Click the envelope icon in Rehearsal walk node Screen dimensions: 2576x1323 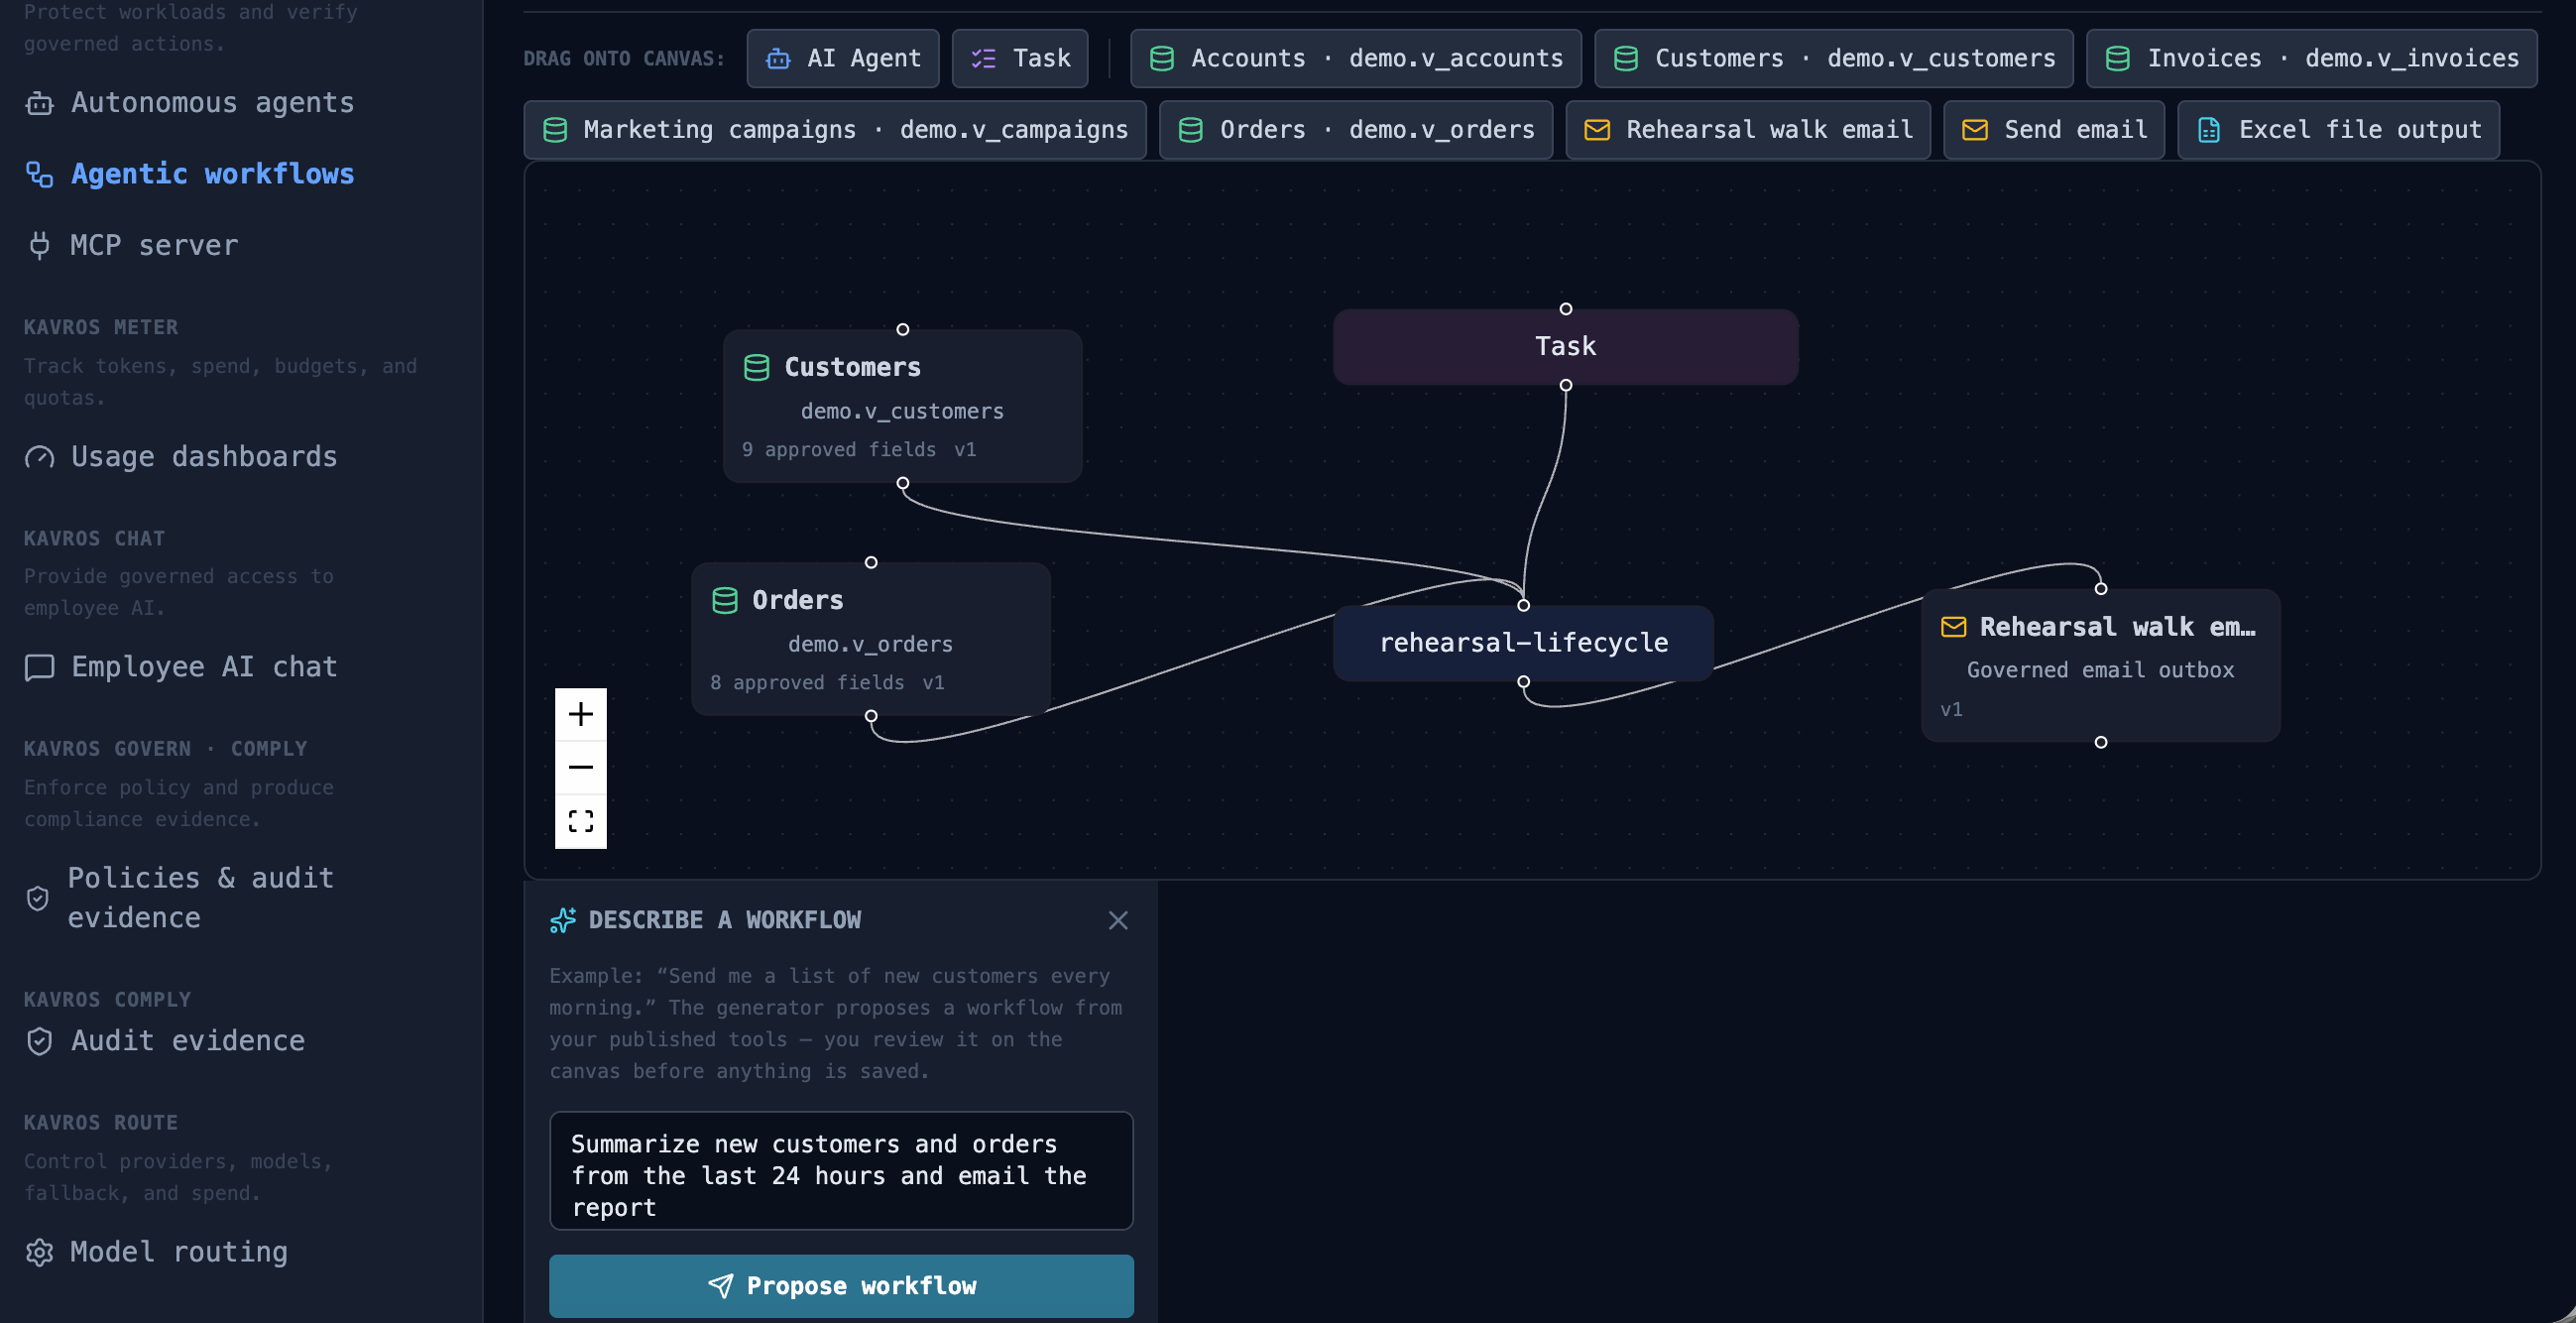(x=1954, y=627)
